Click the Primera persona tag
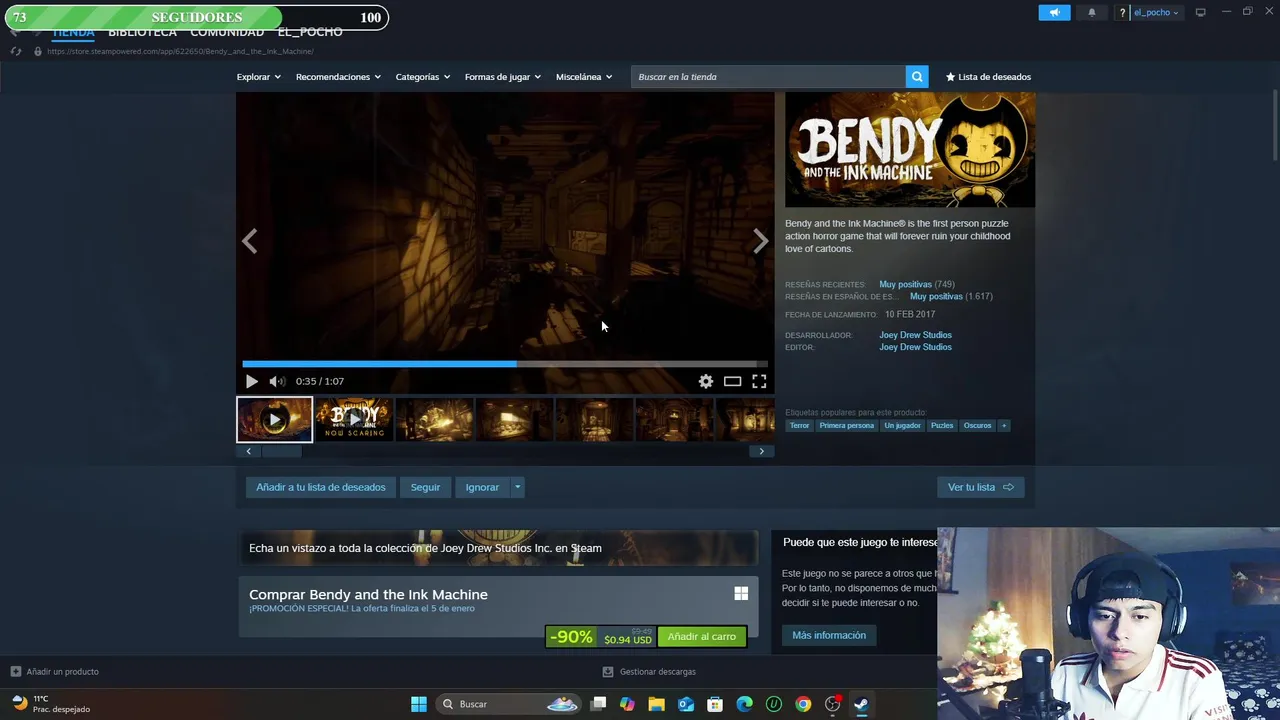 pos(846,425)
